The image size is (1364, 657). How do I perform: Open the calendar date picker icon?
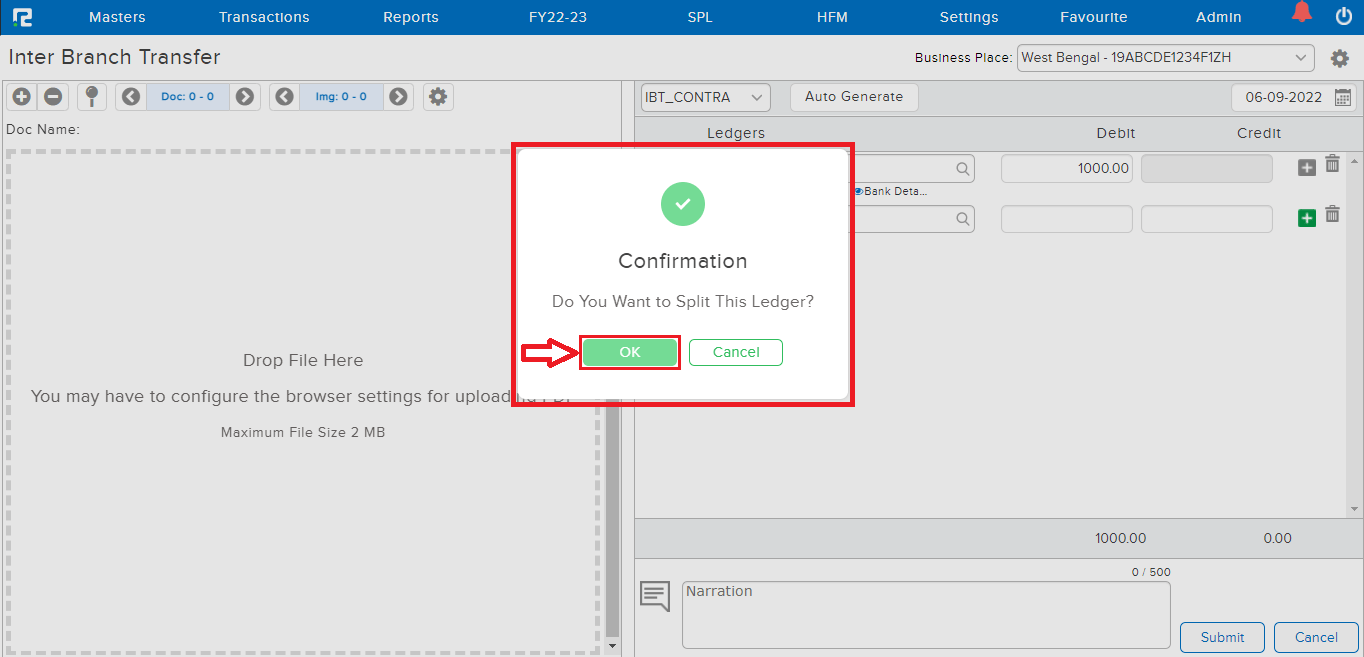pyautogui.click(x=1343, y=98)
